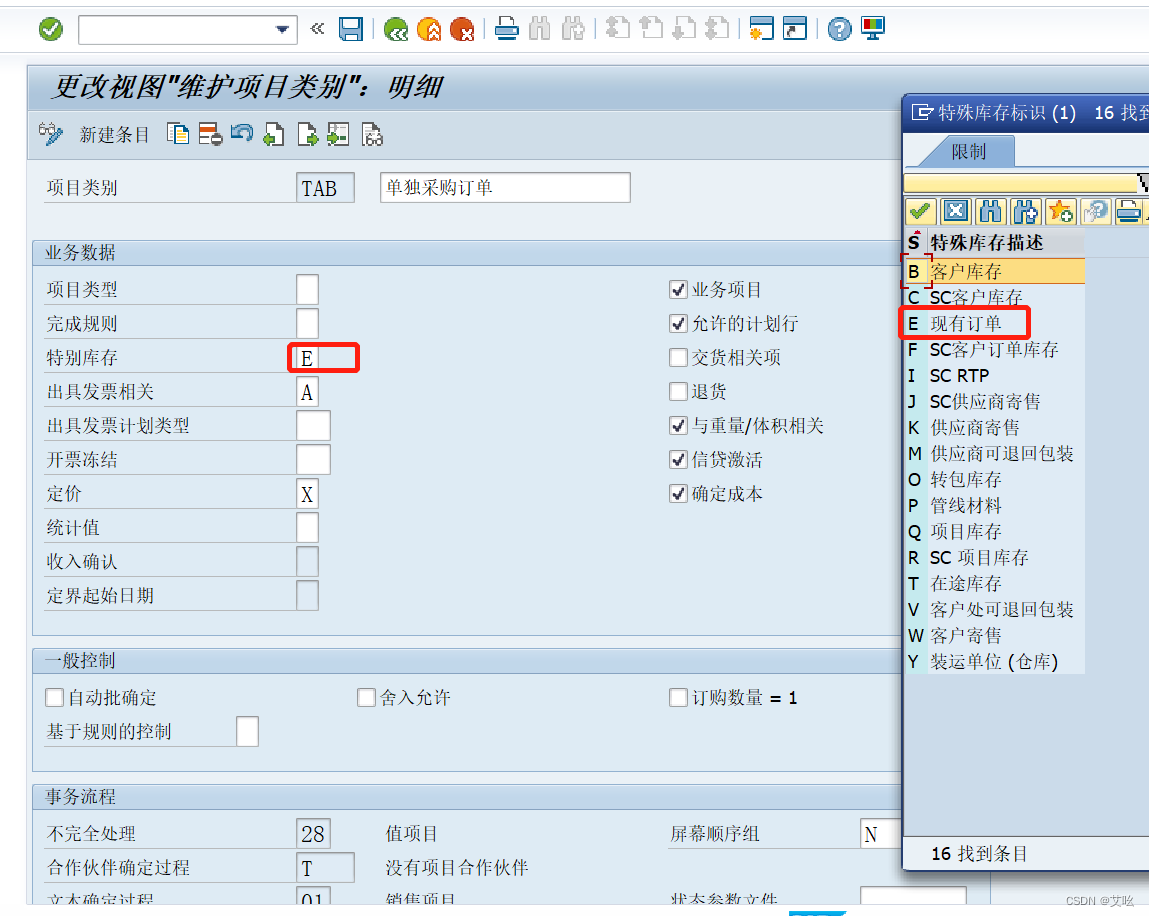Click inside the 项目类别 description input field

pyautogui.click(x=504, y=187)
